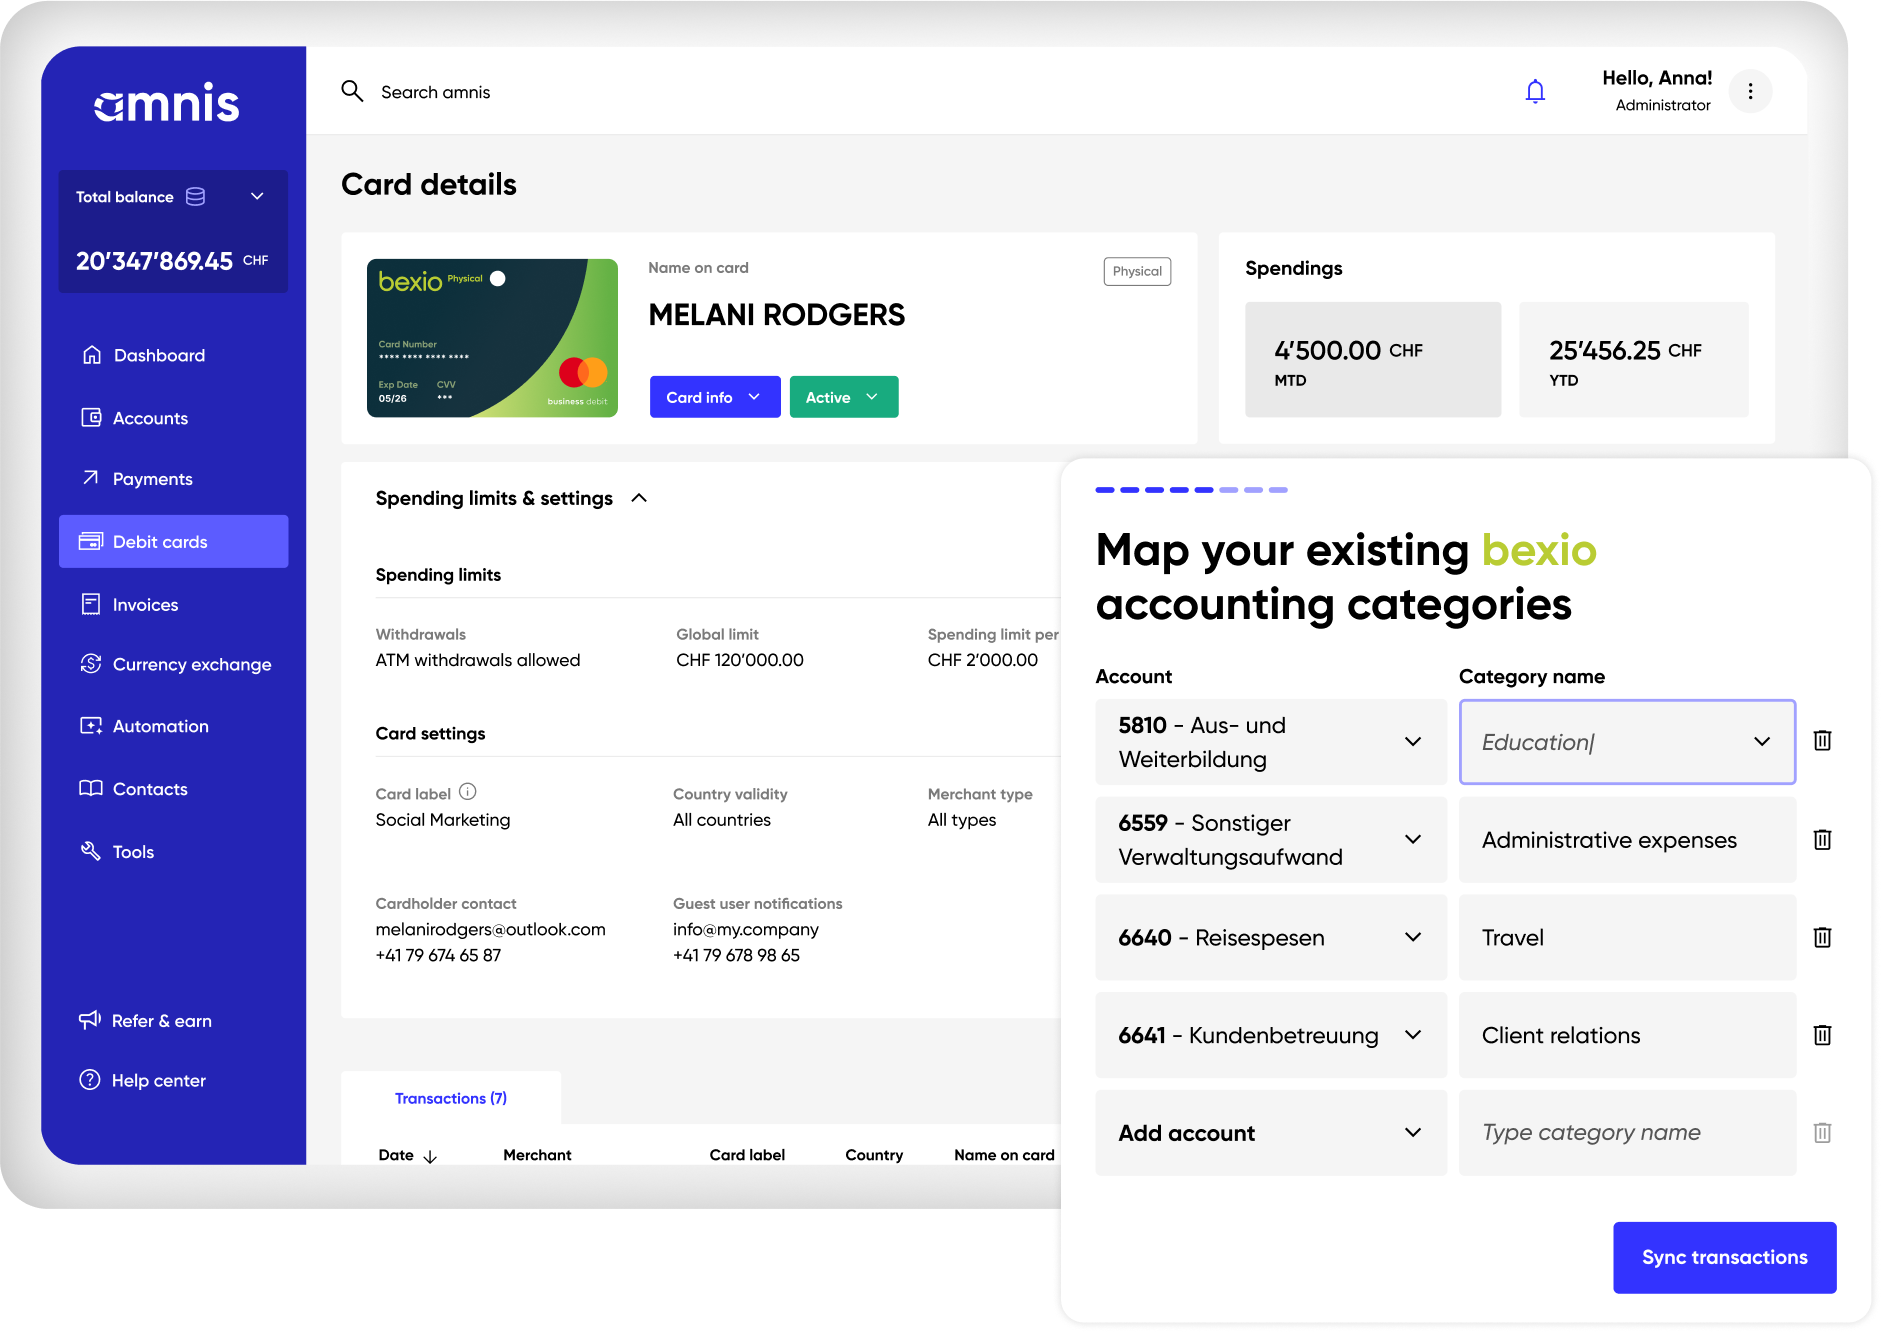The image size is (1882, 1333).
Task: Click the search magnifier icon
Action: [352, 91]
